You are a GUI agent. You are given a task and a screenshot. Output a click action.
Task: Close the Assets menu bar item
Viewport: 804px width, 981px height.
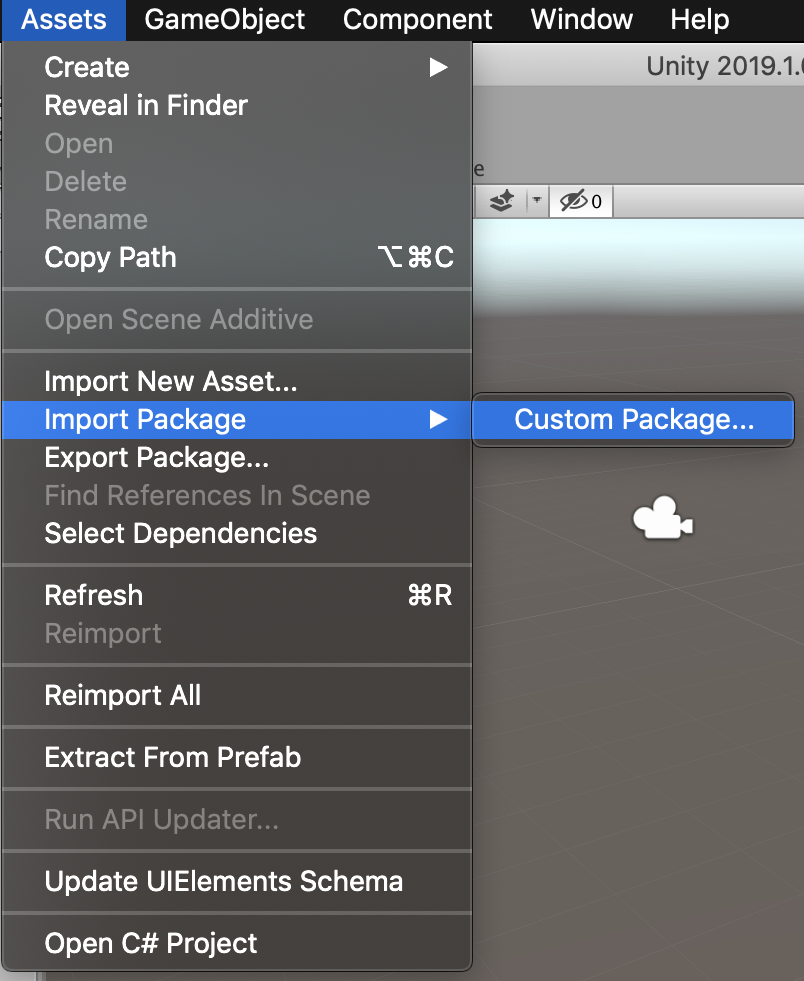pyautogui.click(x=62, y=19)
